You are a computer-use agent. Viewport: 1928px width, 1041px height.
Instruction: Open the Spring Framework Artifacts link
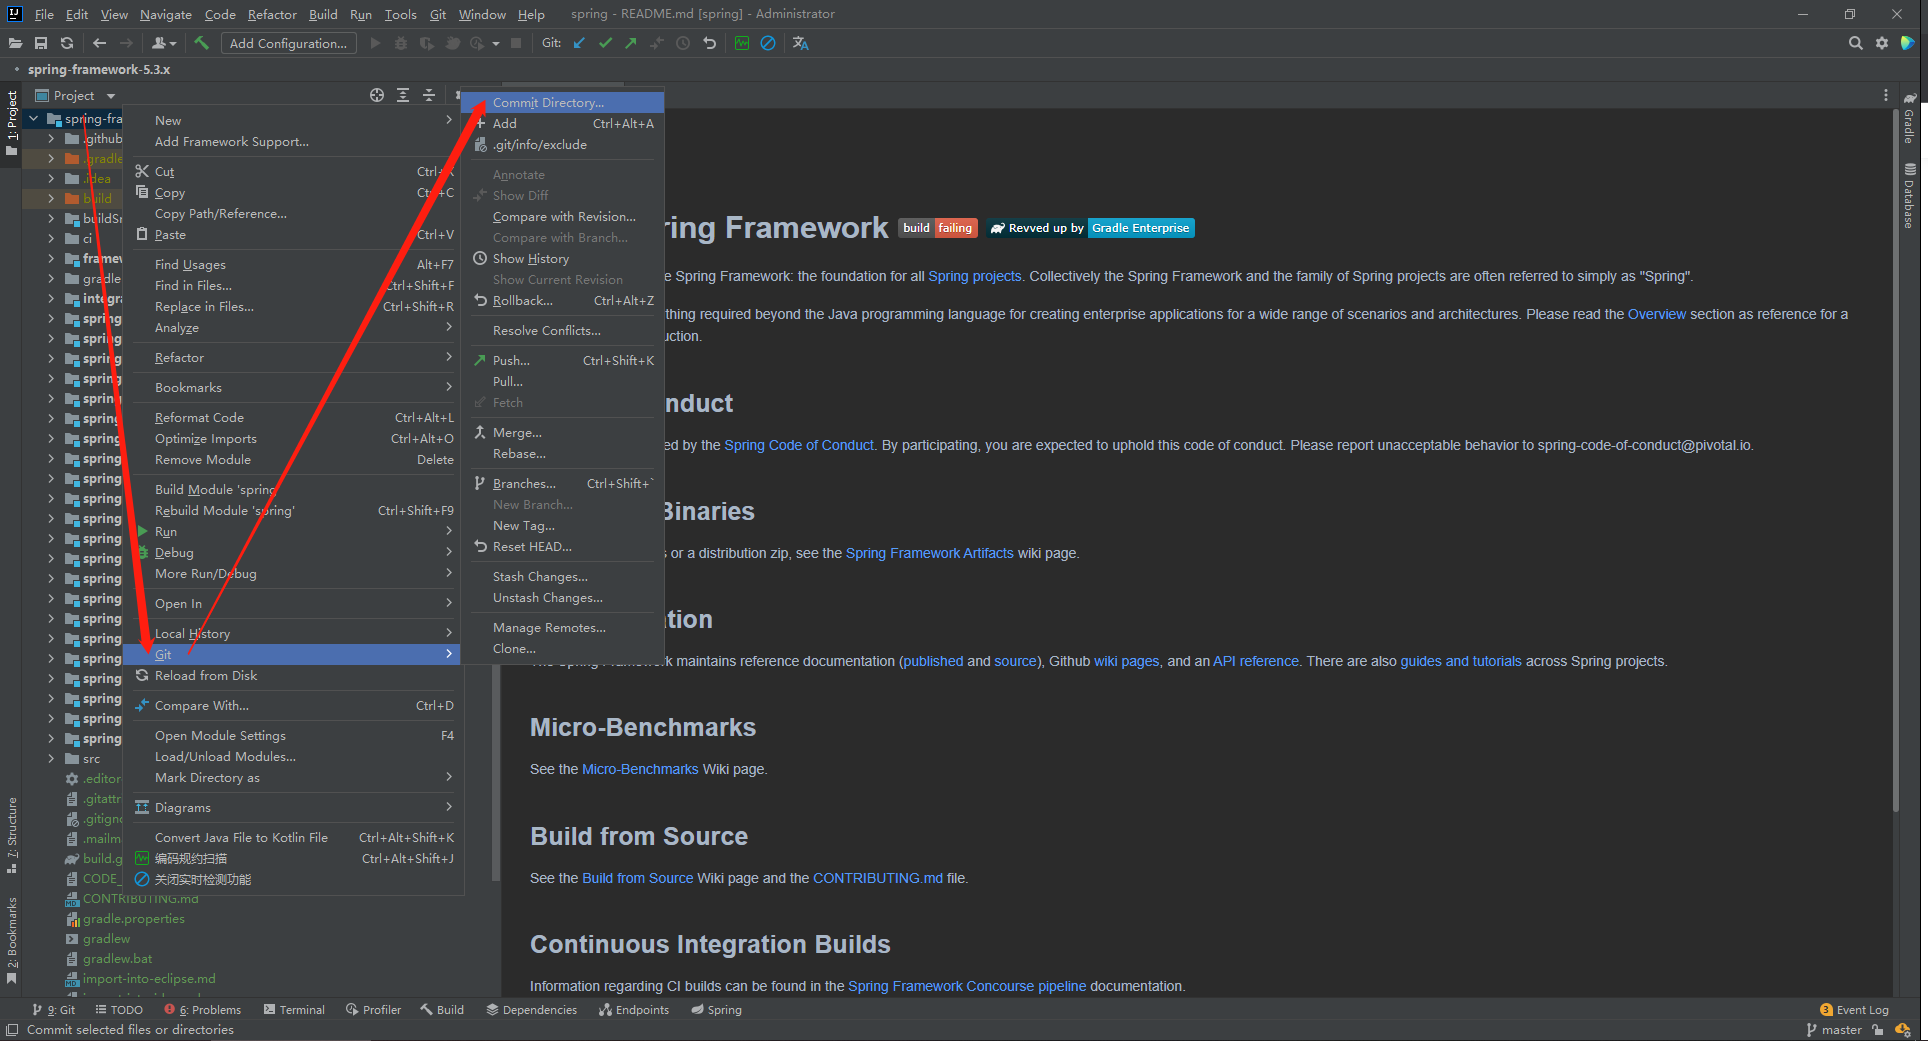[x=929, y=553]
